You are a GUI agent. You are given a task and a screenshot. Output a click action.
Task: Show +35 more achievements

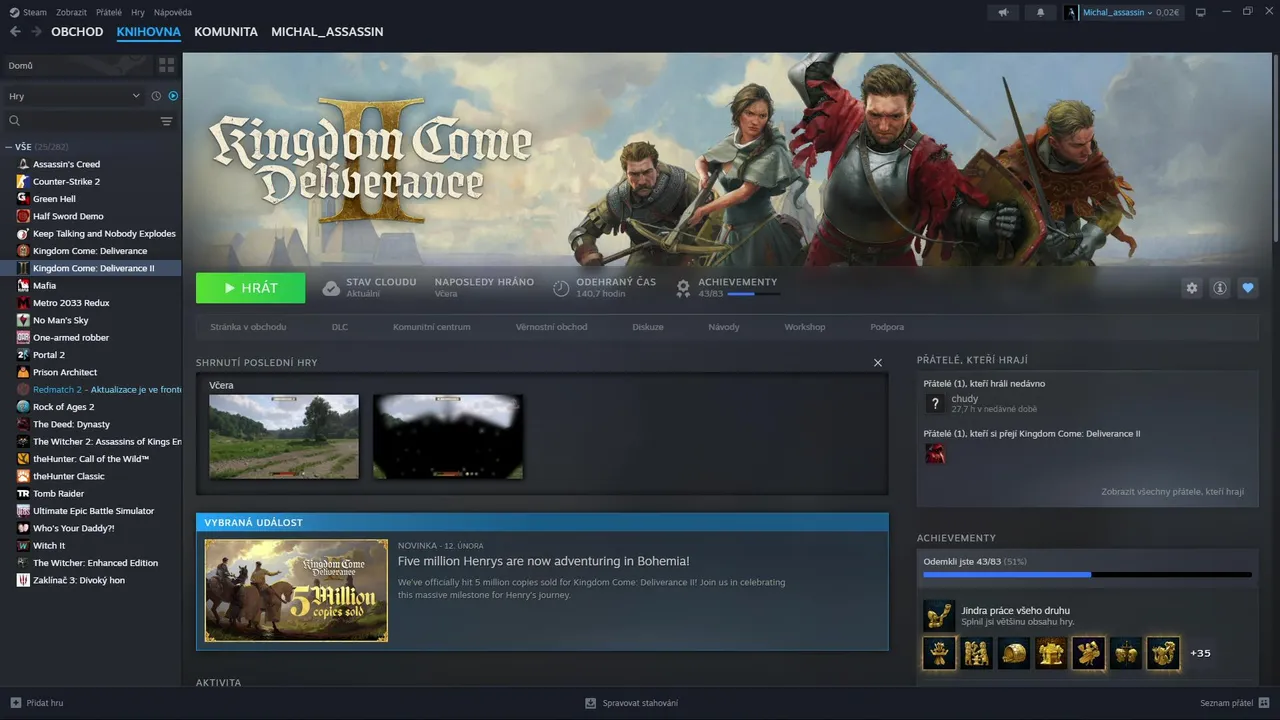1200,653
